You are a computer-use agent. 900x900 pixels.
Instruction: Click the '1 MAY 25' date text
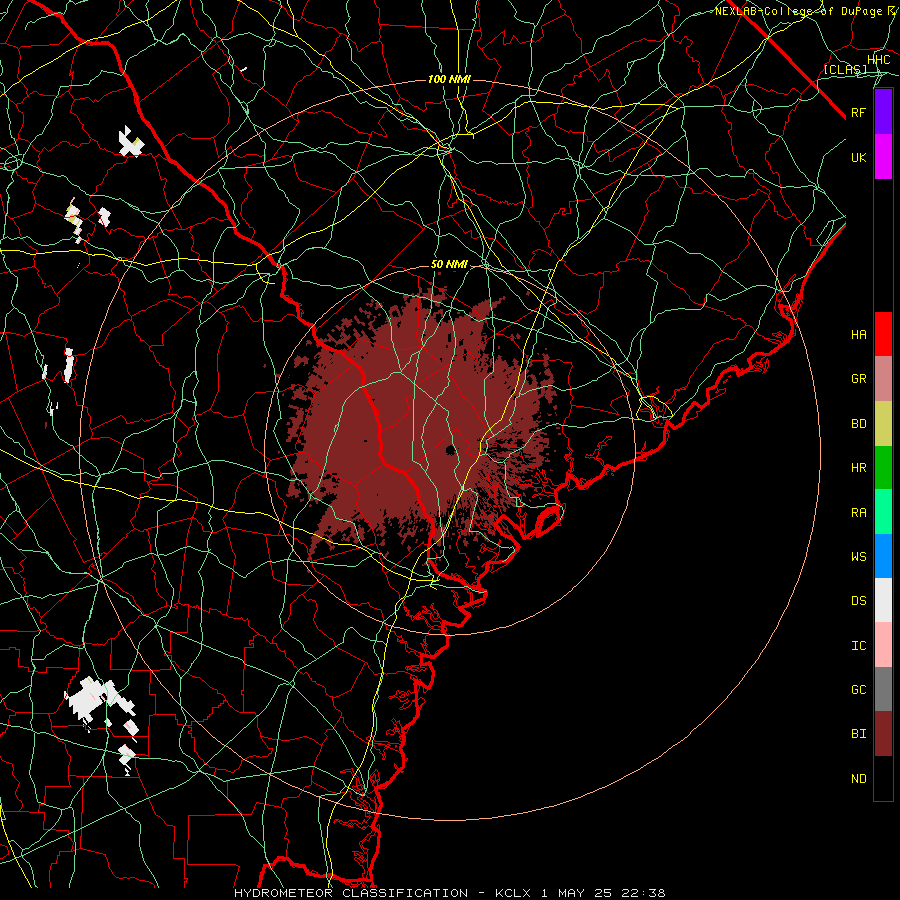[x=578, y=893]
